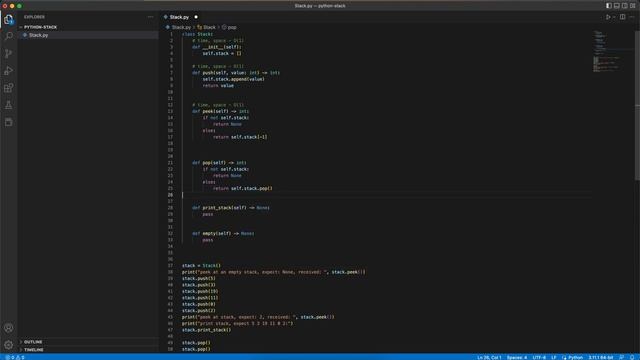
Task: Open Explorer Views and More Actions ellipsis
Action: pos(151,17)
